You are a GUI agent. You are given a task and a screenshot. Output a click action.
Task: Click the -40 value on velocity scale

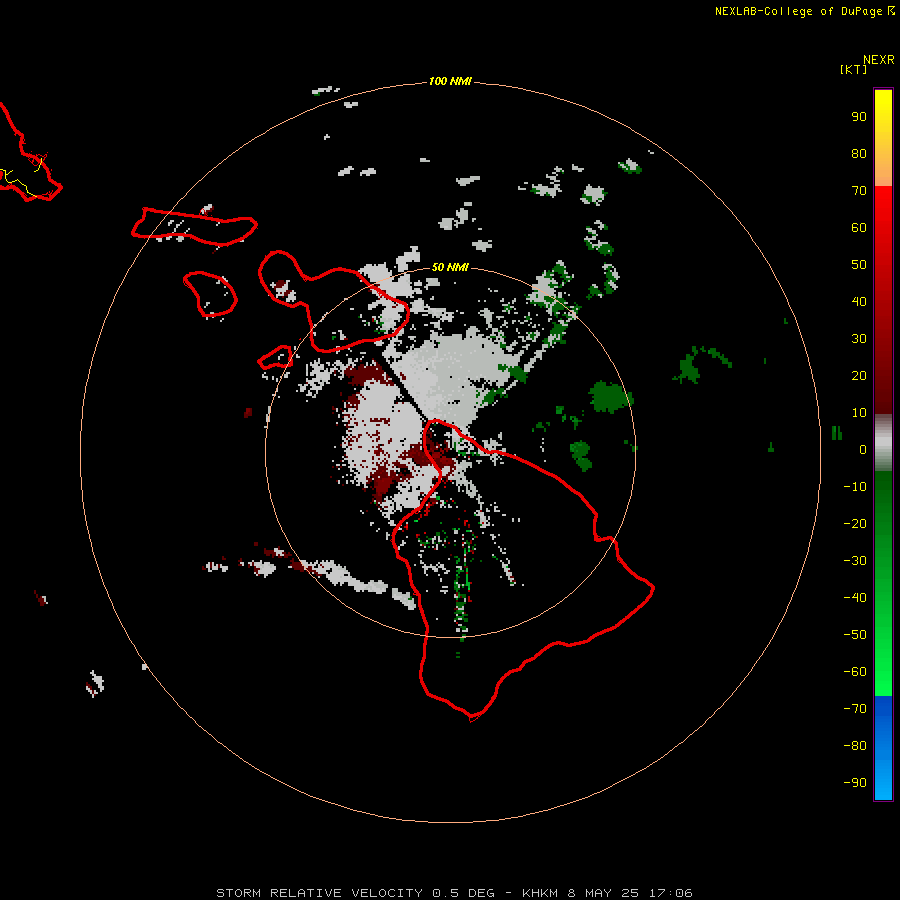point(855,598)
